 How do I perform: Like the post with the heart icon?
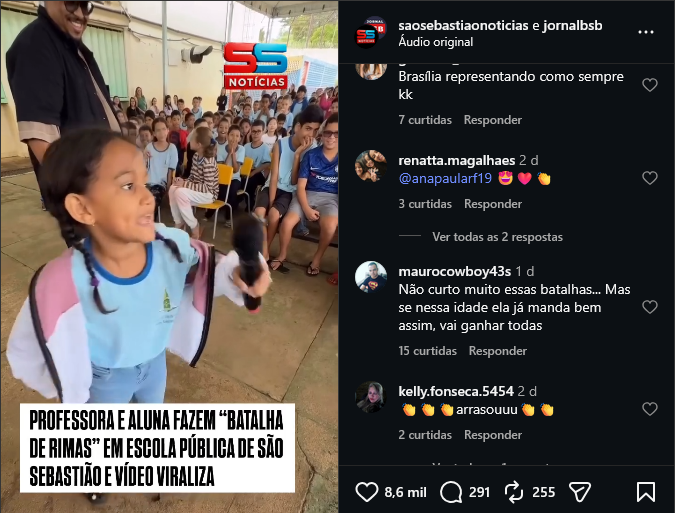click(367, 492)
